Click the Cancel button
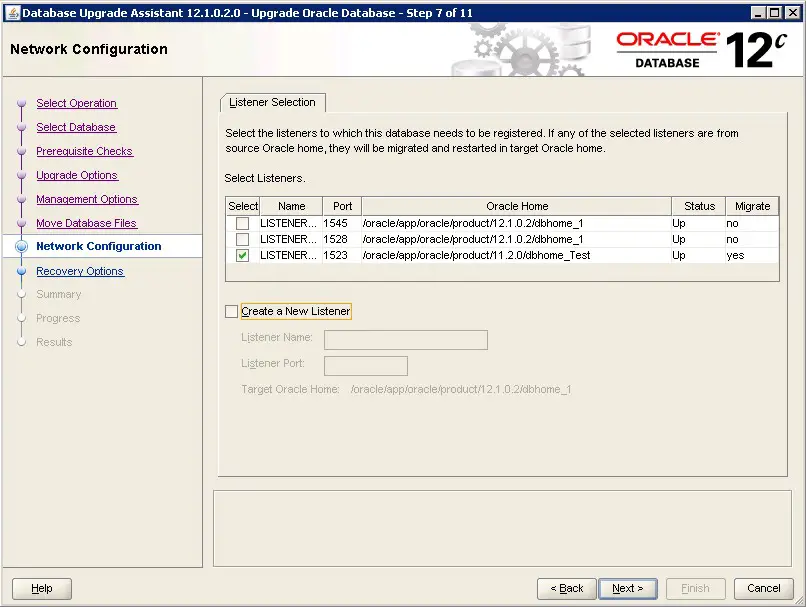This screenshot has width=806, height=607. pos(764,588)
